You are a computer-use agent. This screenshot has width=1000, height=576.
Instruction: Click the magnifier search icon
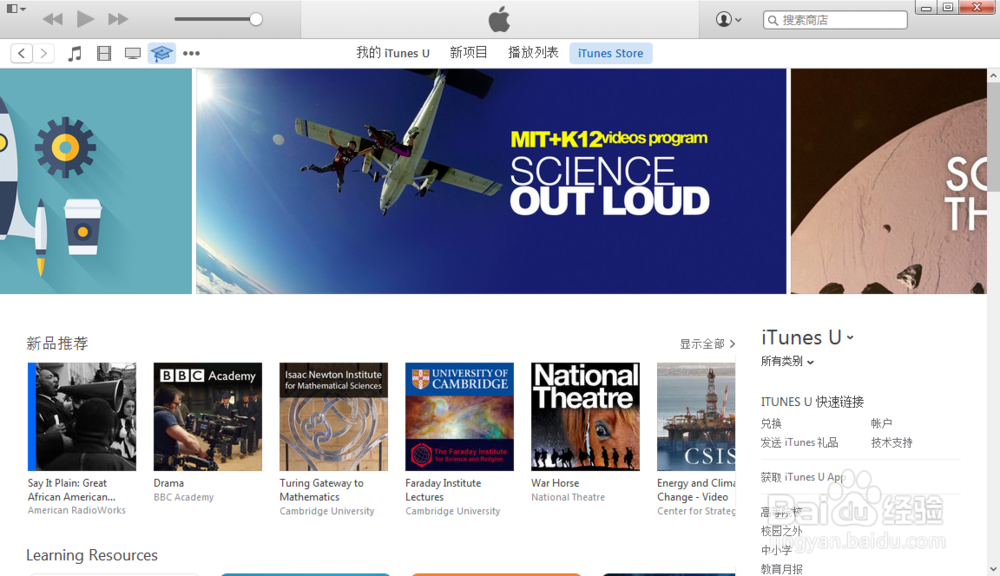click(x=773, y=20)
